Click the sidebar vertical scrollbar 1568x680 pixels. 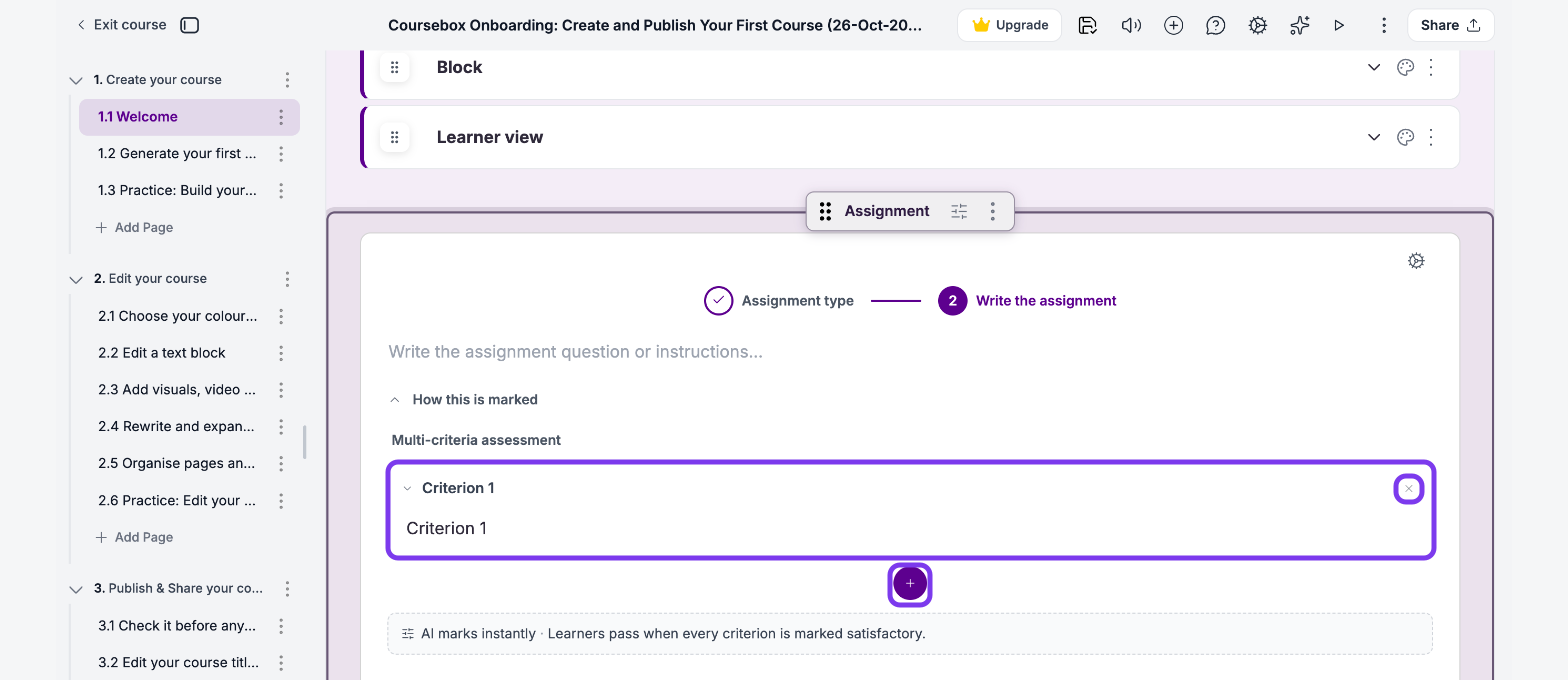[x=305, y=442]
